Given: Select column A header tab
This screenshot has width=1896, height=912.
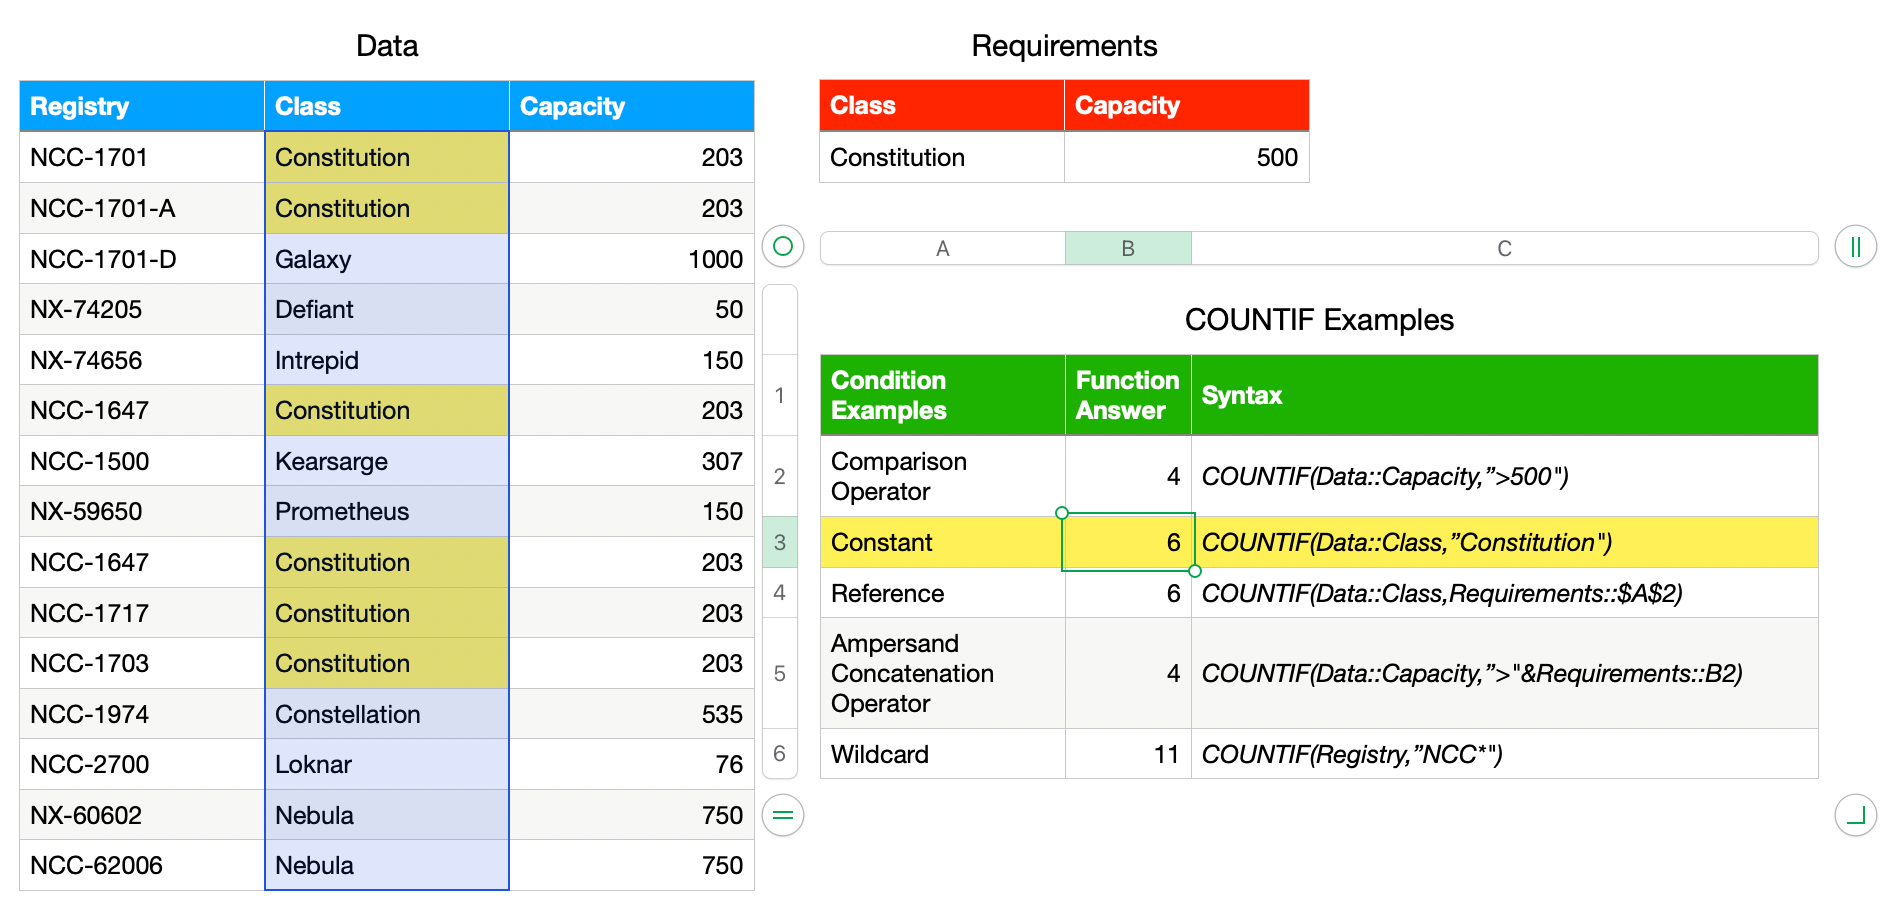Looking at the screenshot, I should click(942, 249).
